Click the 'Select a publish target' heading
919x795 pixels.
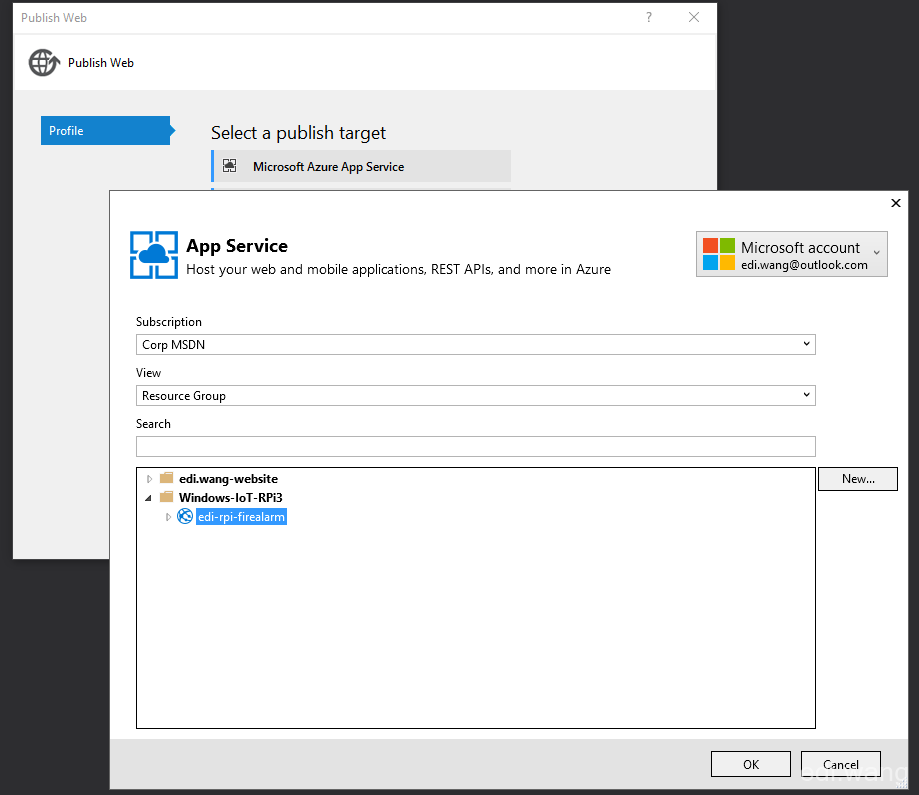coord(298,133)
